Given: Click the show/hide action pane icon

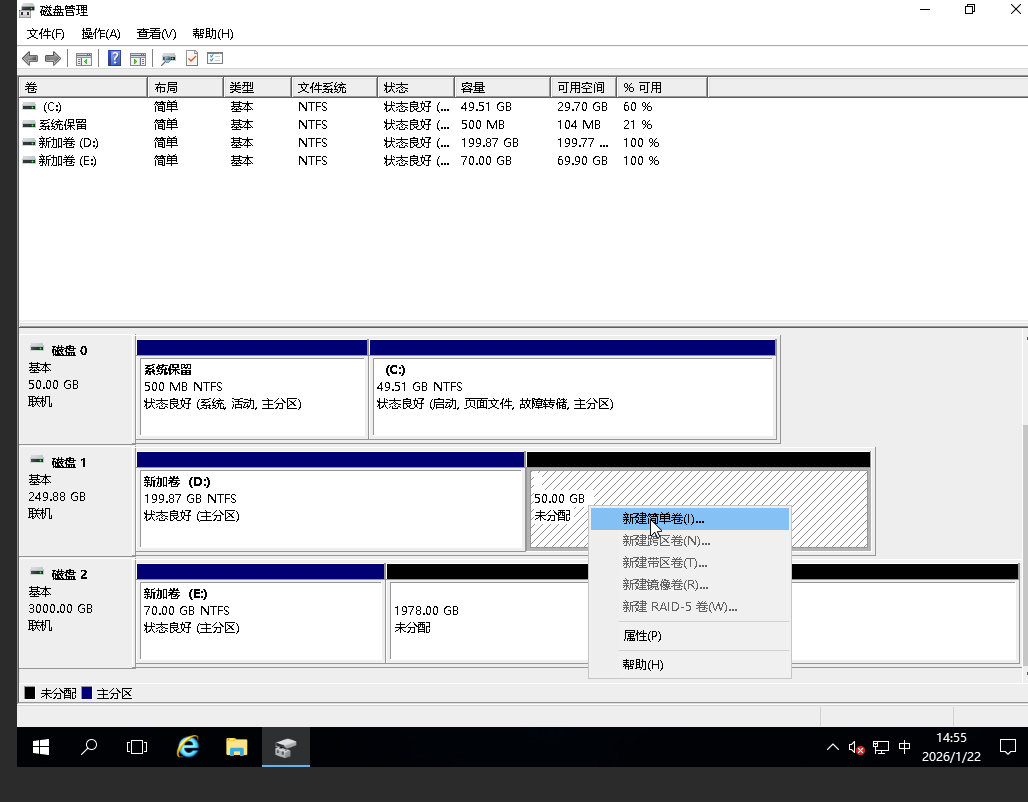Looking at the screenshot, I should 138,59.
